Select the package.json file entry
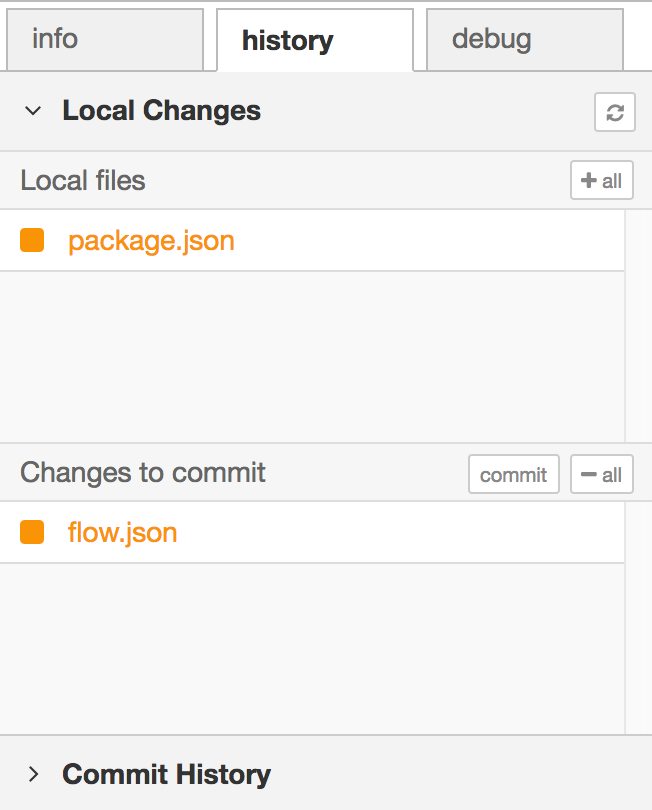The image size is (652, 810). coord(151,241)
